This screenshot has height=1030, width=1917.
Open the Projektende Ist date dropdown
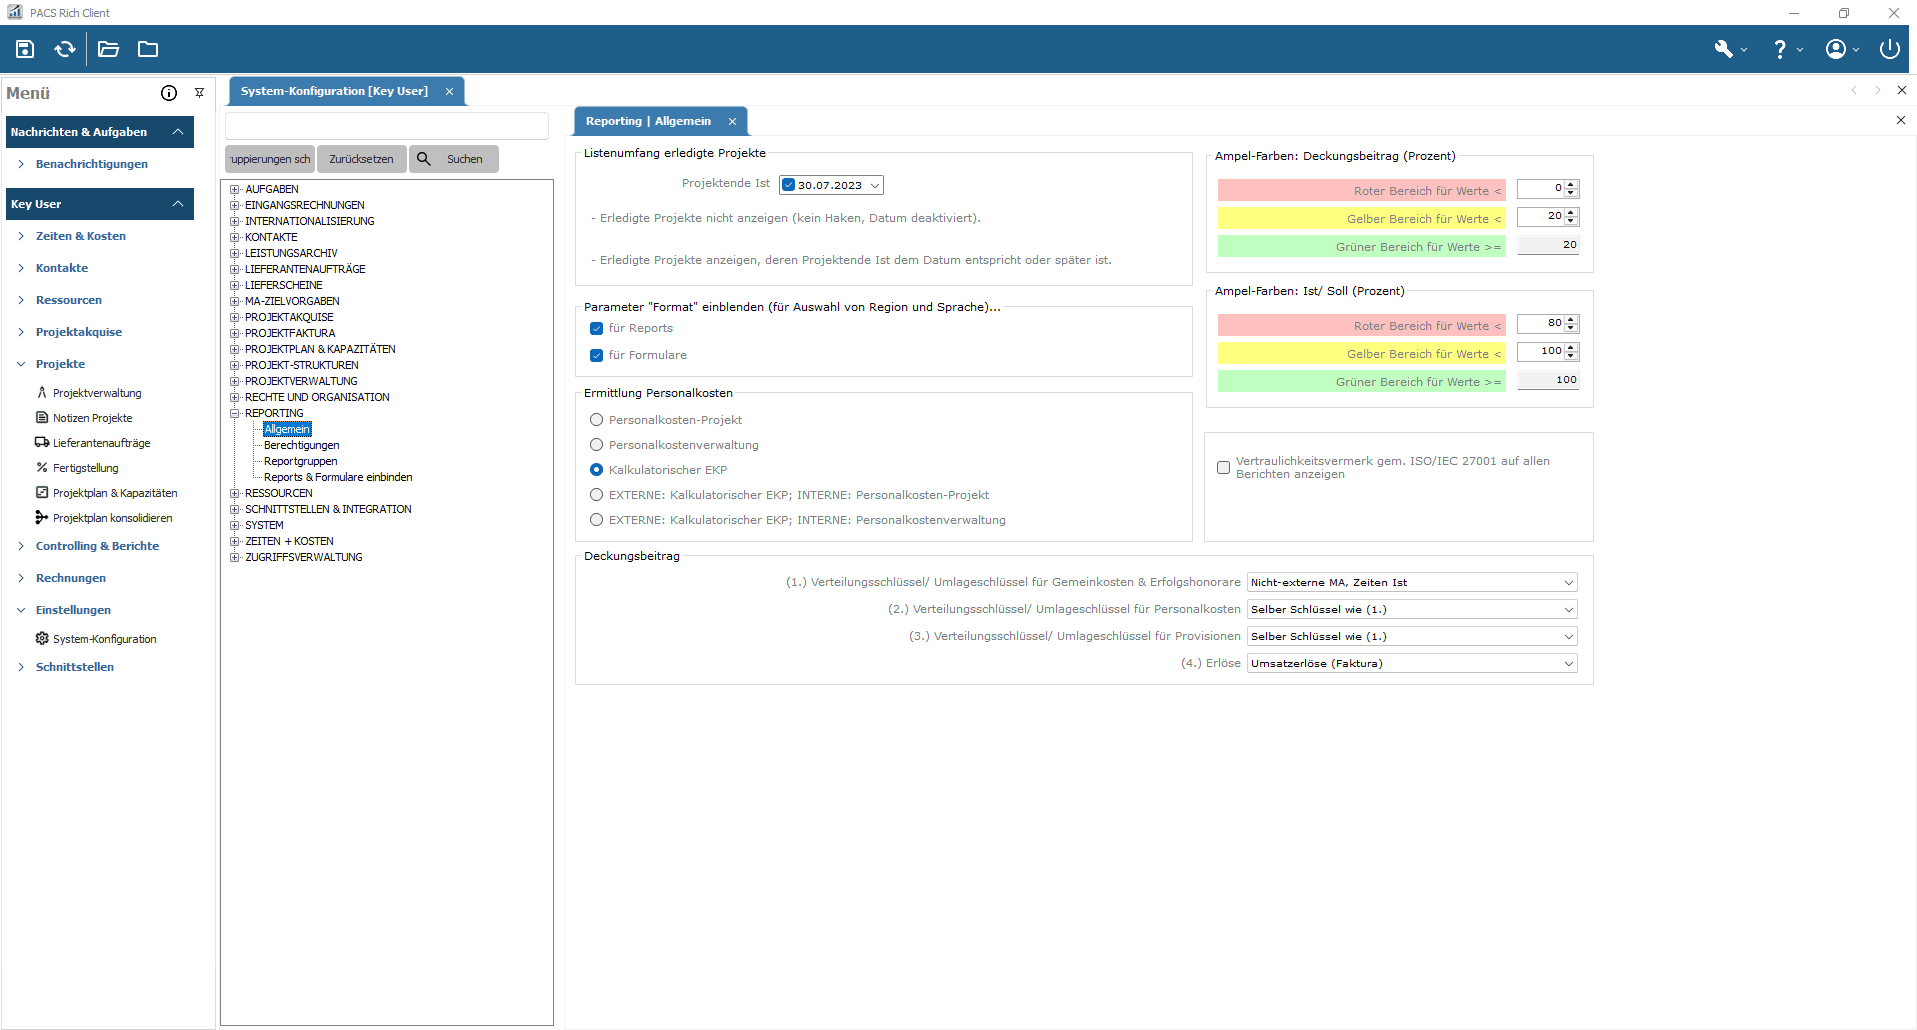click(875, 184)
